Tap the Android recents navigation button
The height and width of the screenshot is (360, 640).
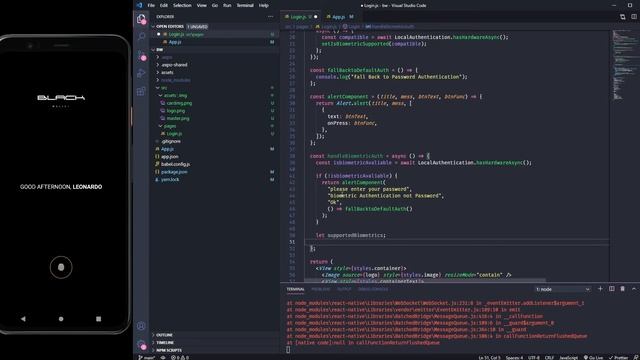tap(98, 319)
